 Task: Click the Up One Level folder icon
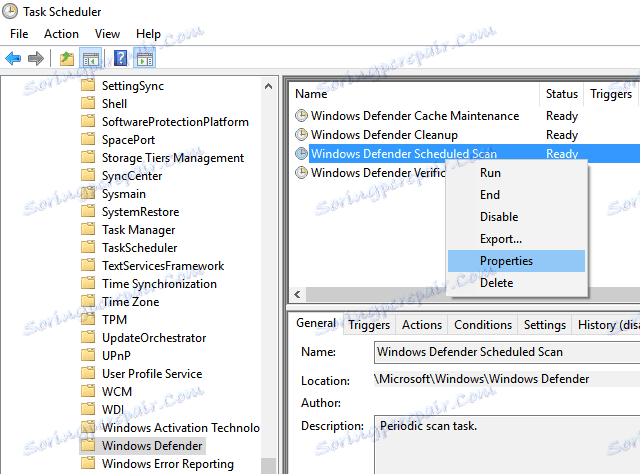(67, 58)
